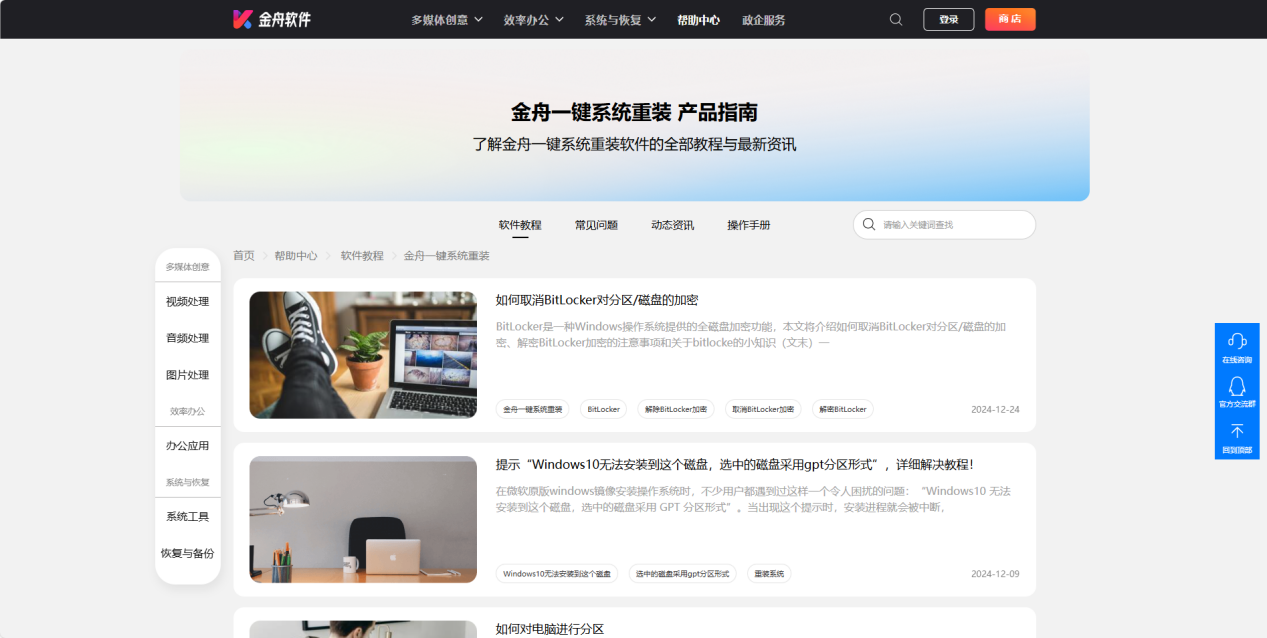Click the 效率办公 sidebar heading

pos(188,411)
